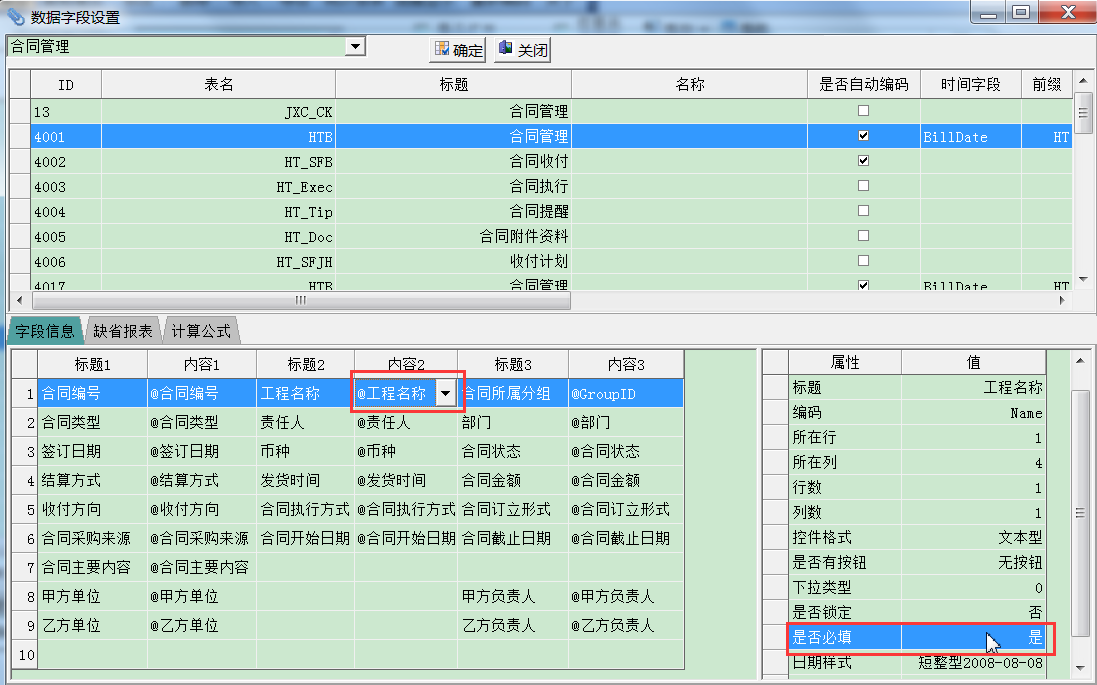
Task: Click the 确定 confirm button
Action: (x=458, y=50)
